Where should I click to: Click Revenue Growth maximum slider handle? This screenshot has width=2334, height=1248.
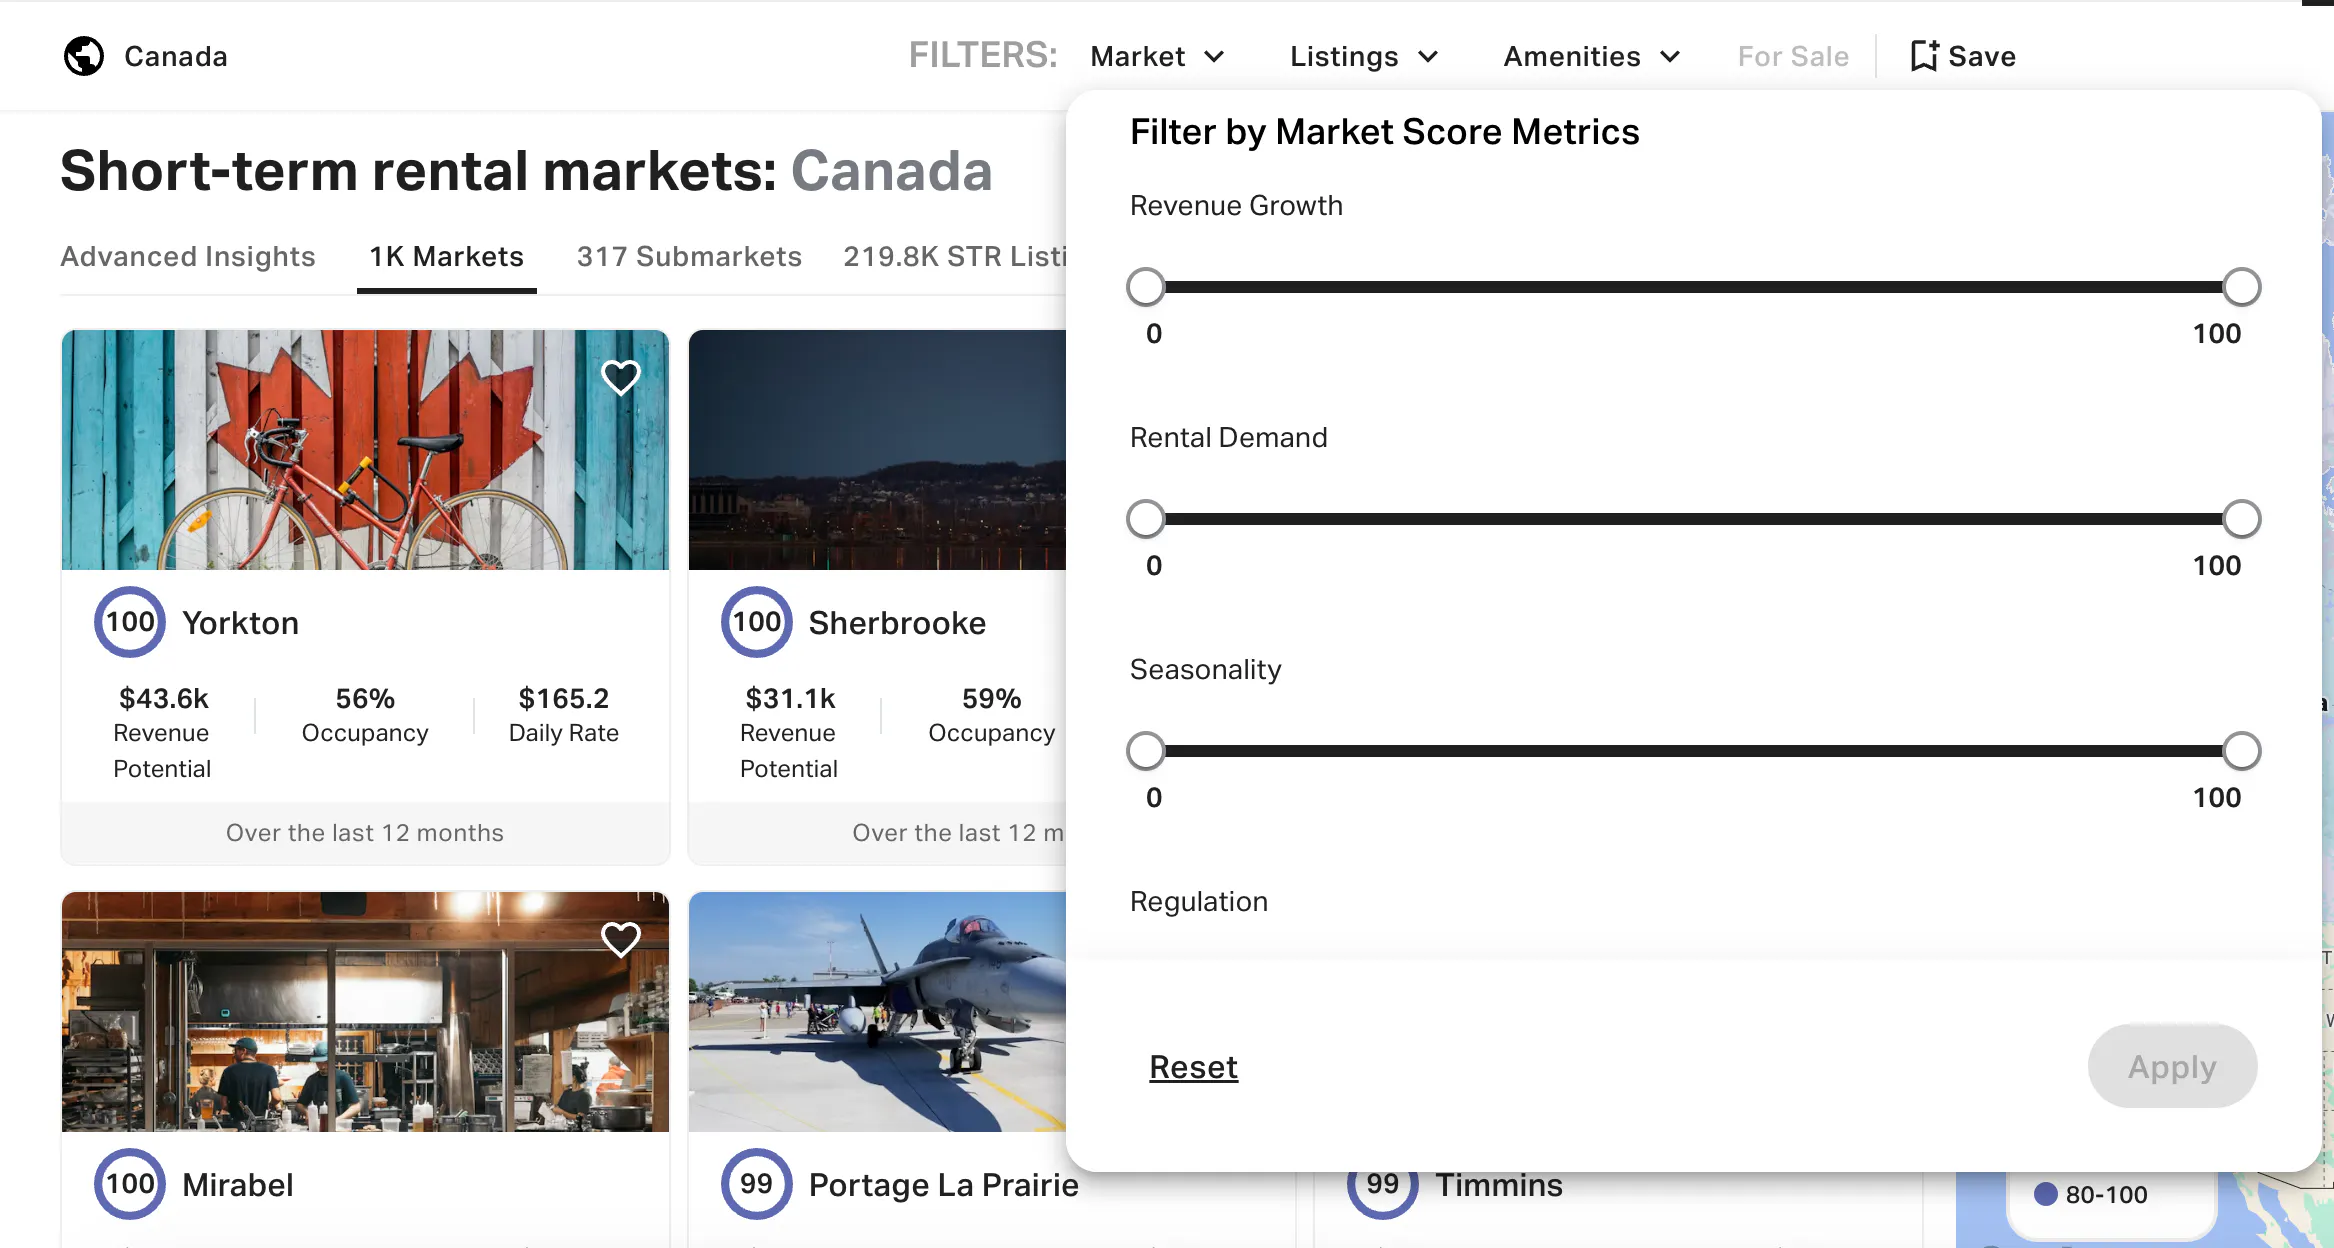(x=2241, y=287)
